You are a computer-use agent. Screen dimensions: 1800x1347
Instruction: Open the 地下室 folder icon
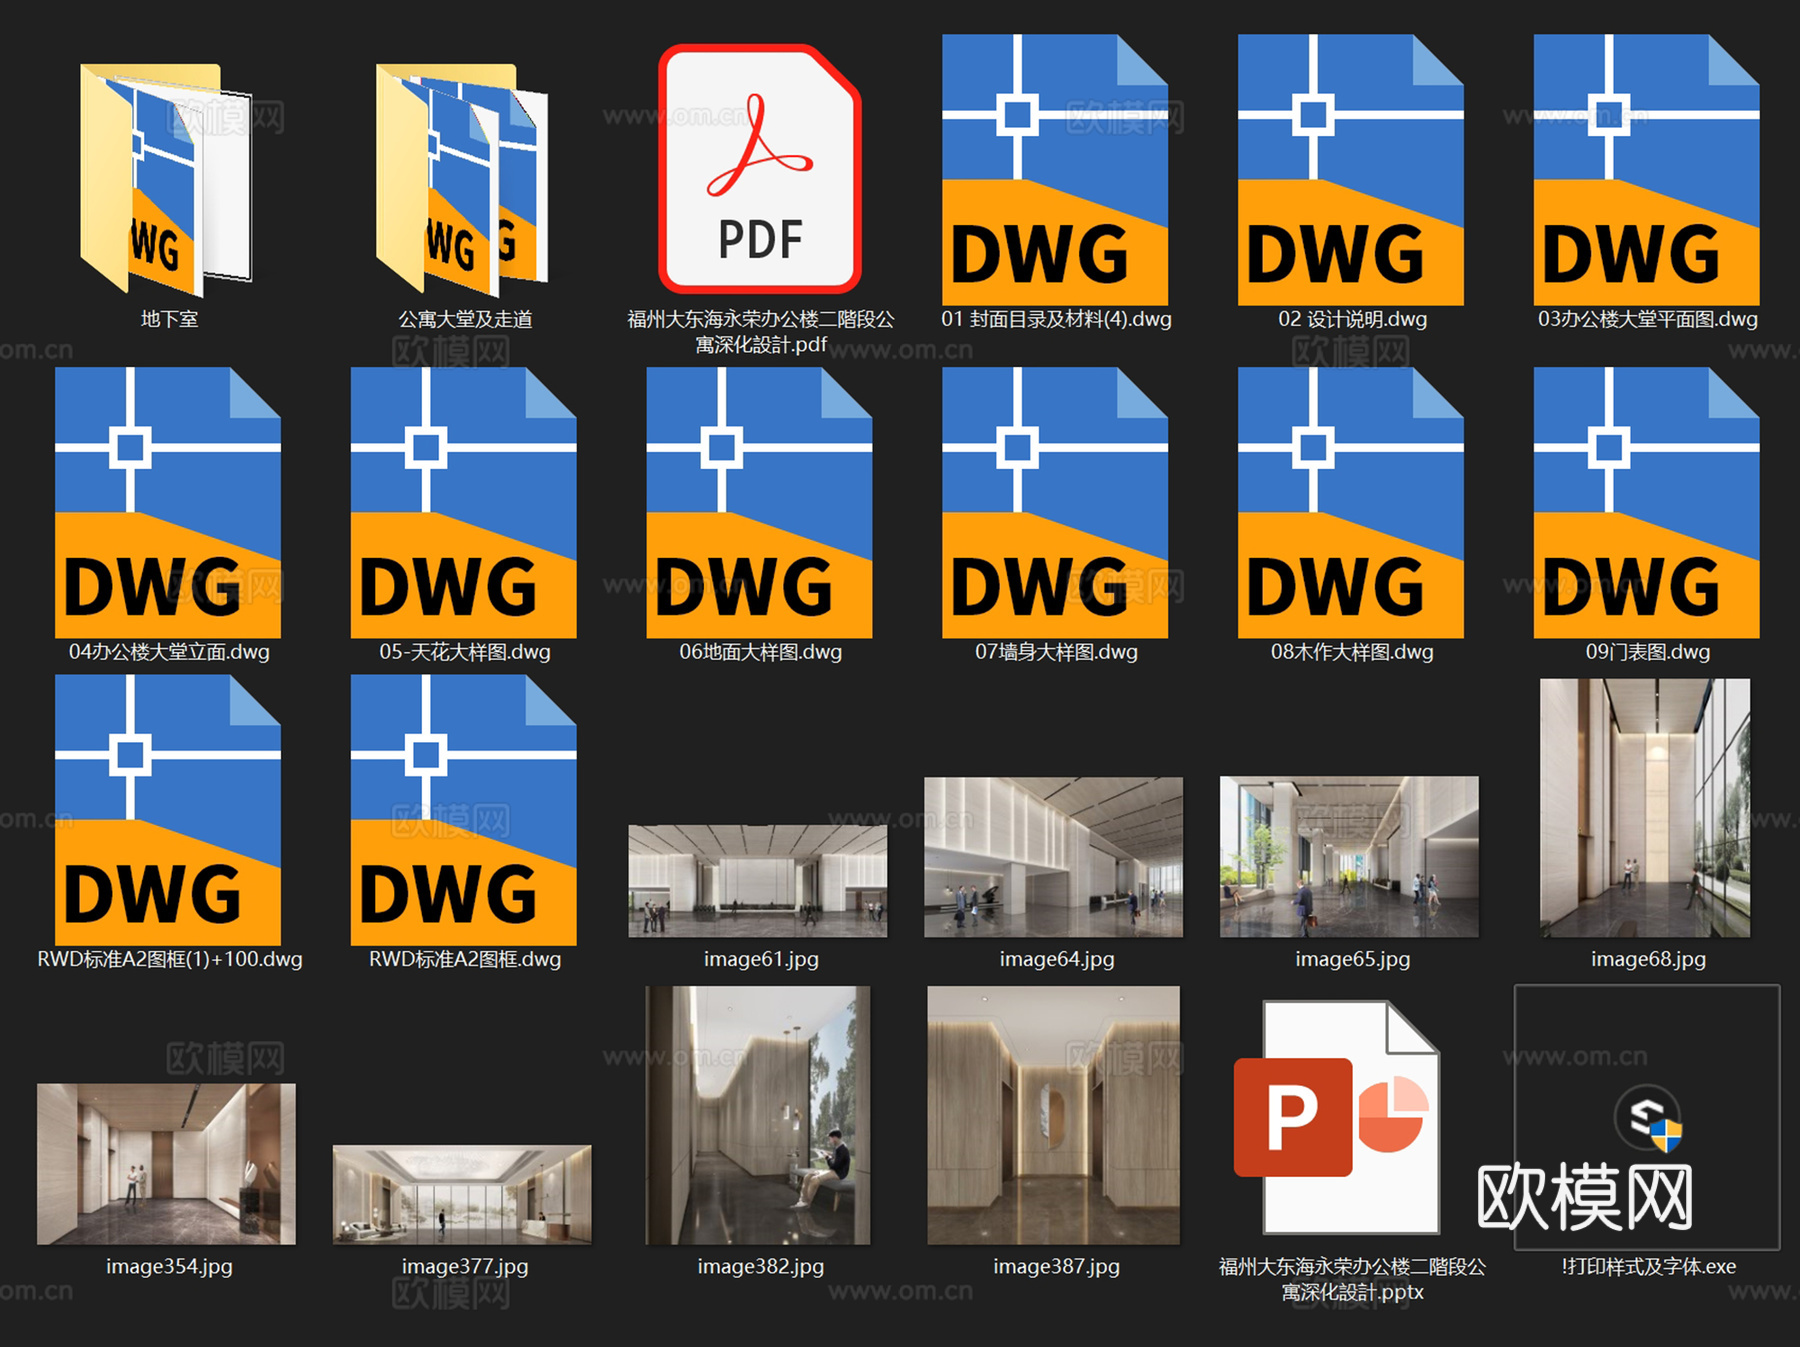[x=167, y=180]
